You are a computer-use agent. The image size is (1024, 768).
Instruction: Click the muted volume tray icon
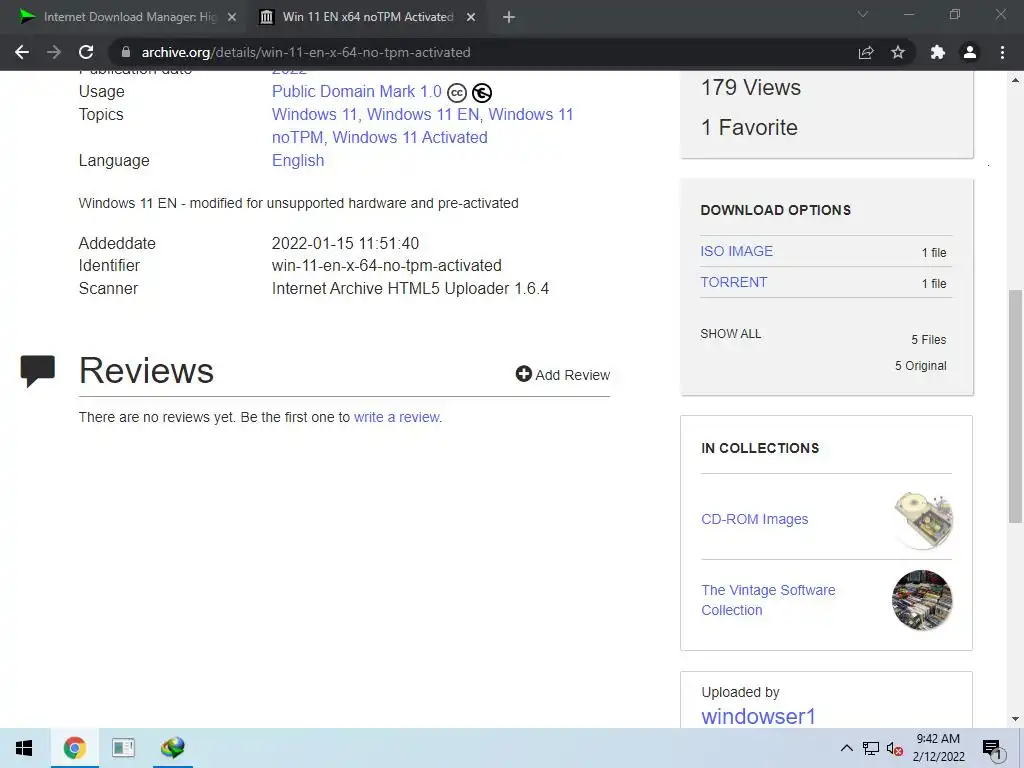coord(895,748)
